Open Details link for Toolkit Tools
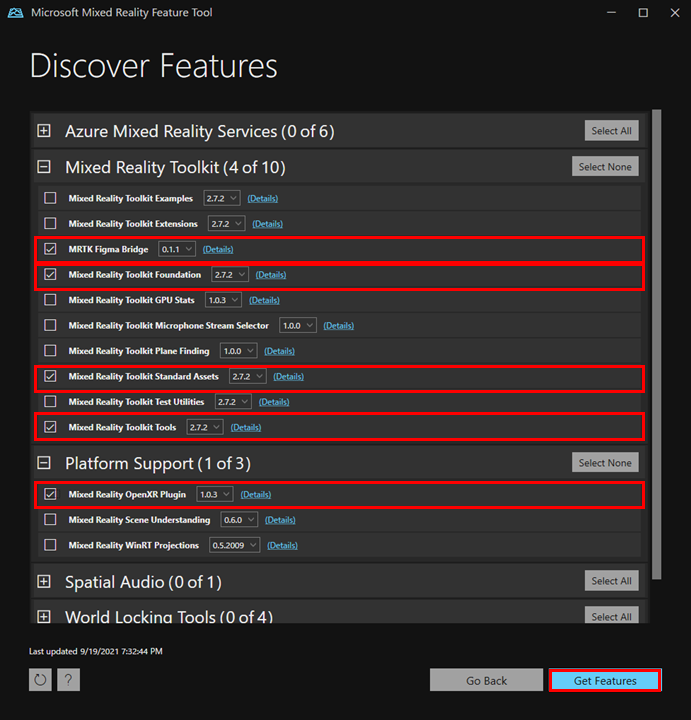Viewport: 691px width, 720px height. coord(246,428)
